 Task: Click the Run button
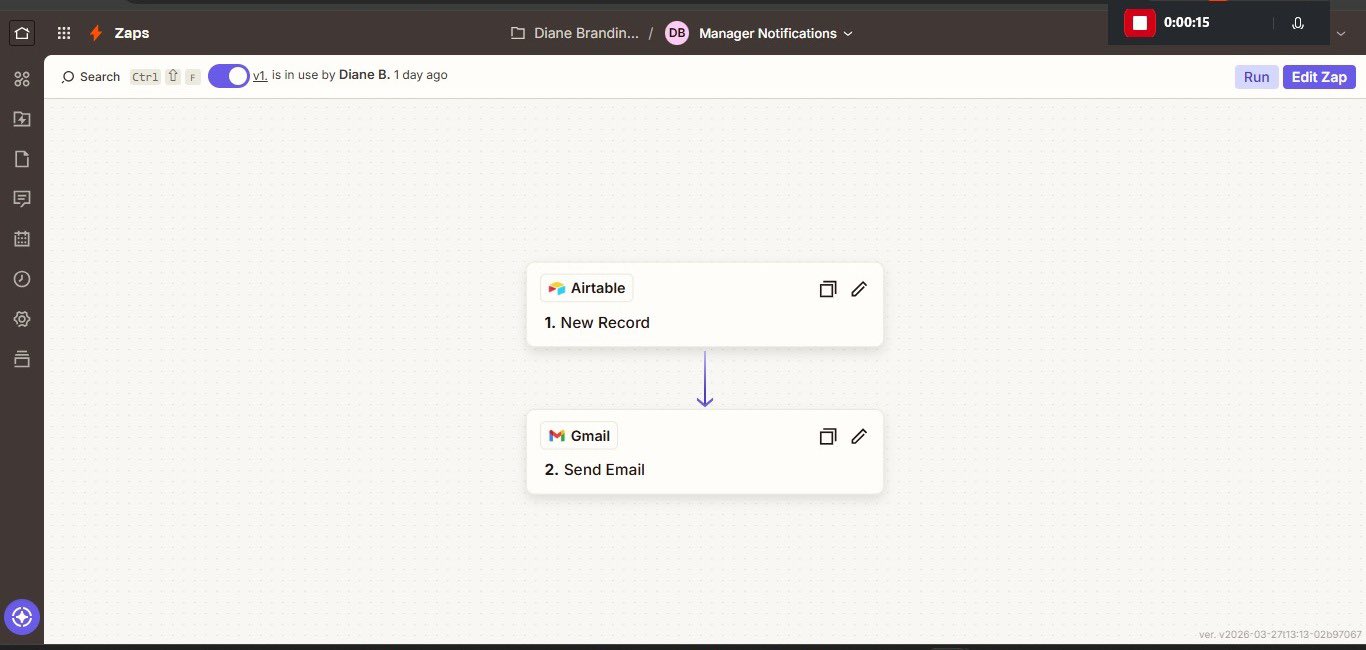point(1257,77)
